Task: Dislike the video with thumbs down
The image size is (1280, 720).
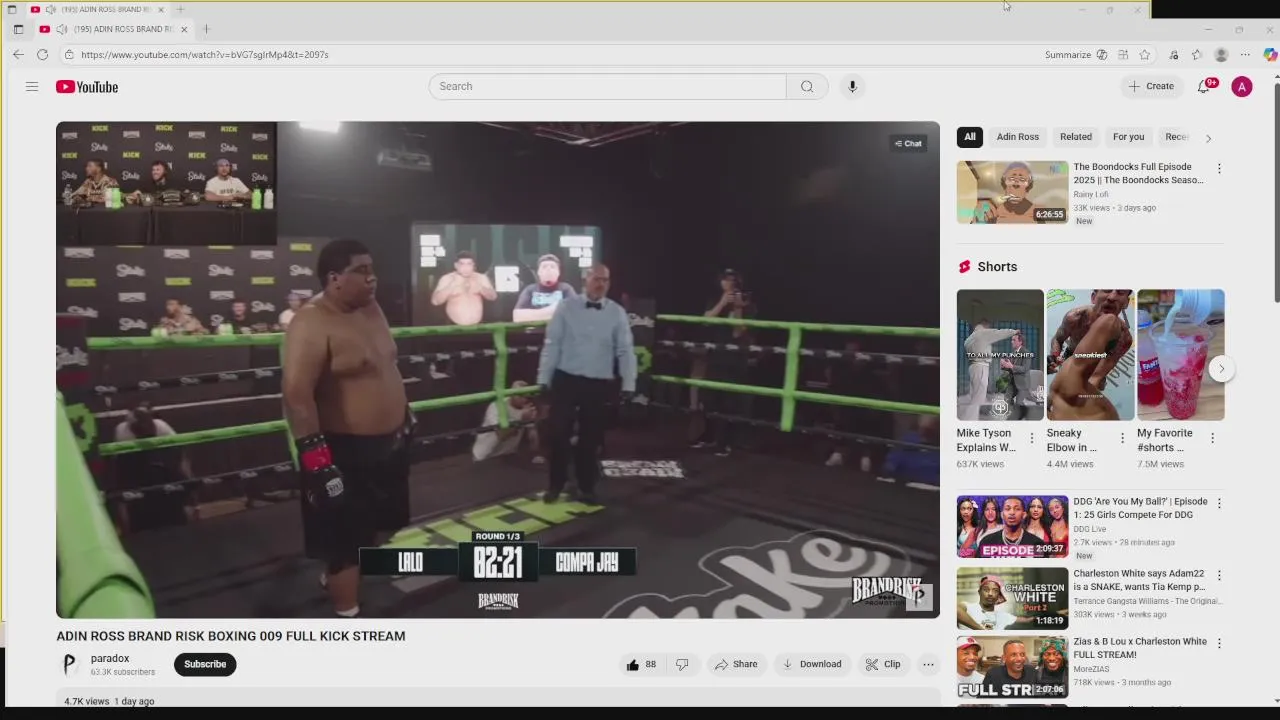Action: 682,664
